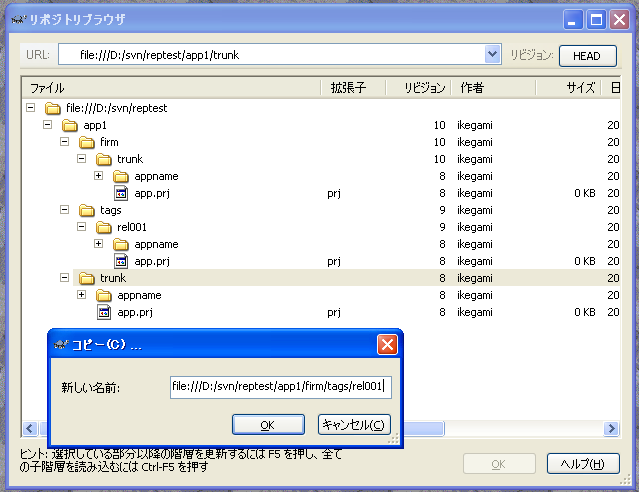Select the tags tree row label
The image size is (639, 492).
[x=110, y=210]
